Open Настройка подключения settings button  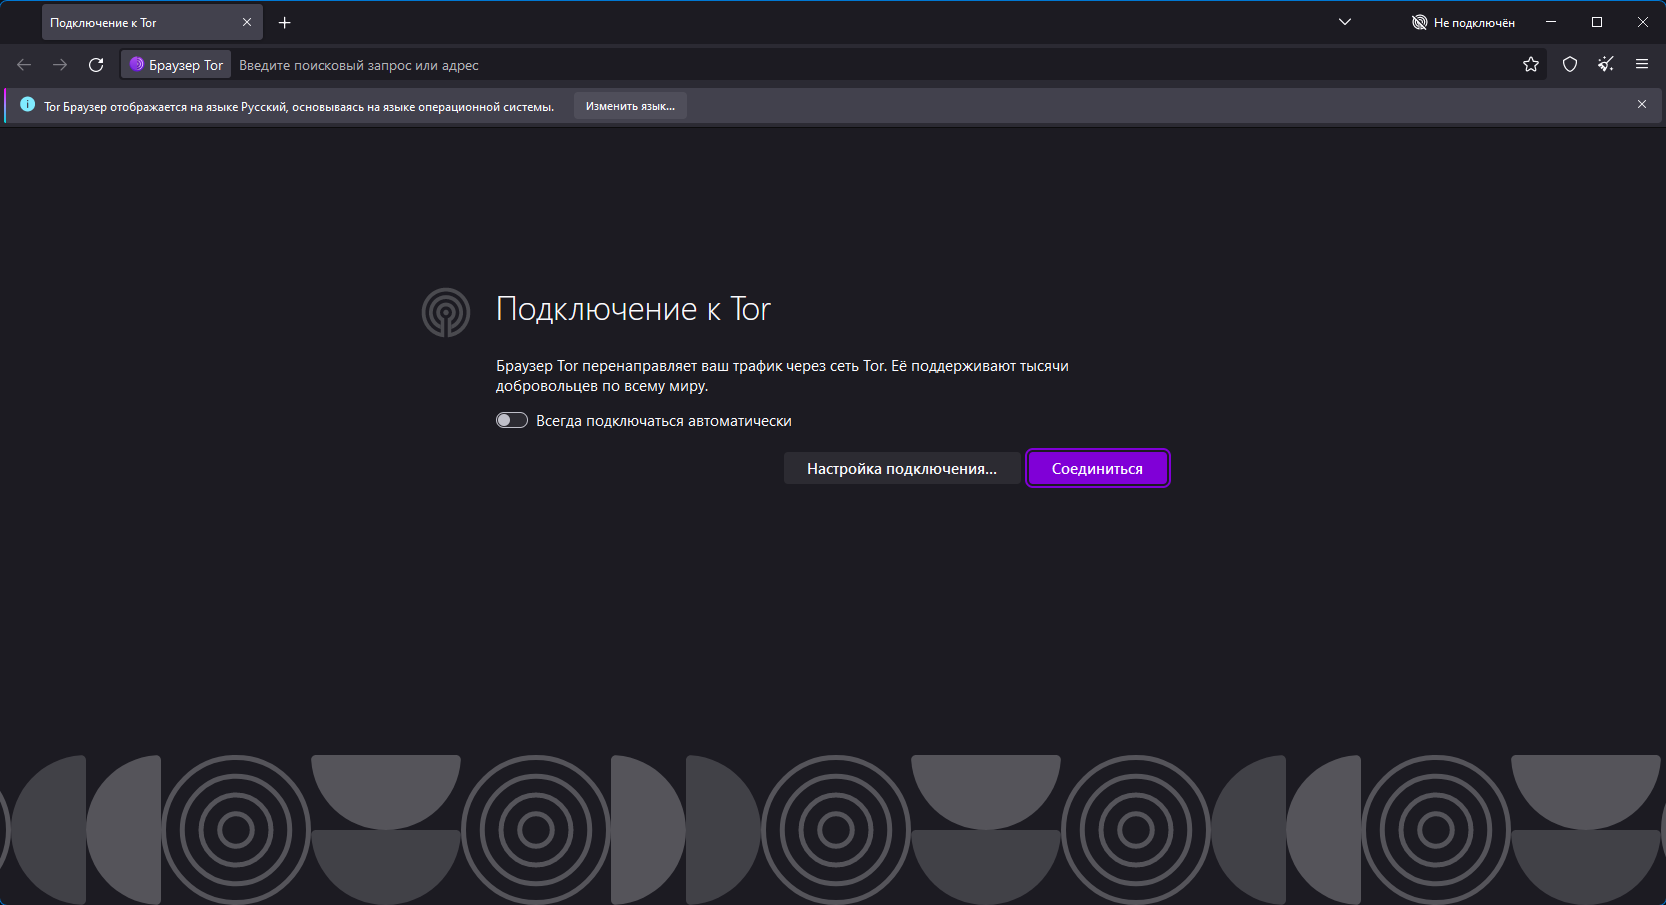click(901, 469)
